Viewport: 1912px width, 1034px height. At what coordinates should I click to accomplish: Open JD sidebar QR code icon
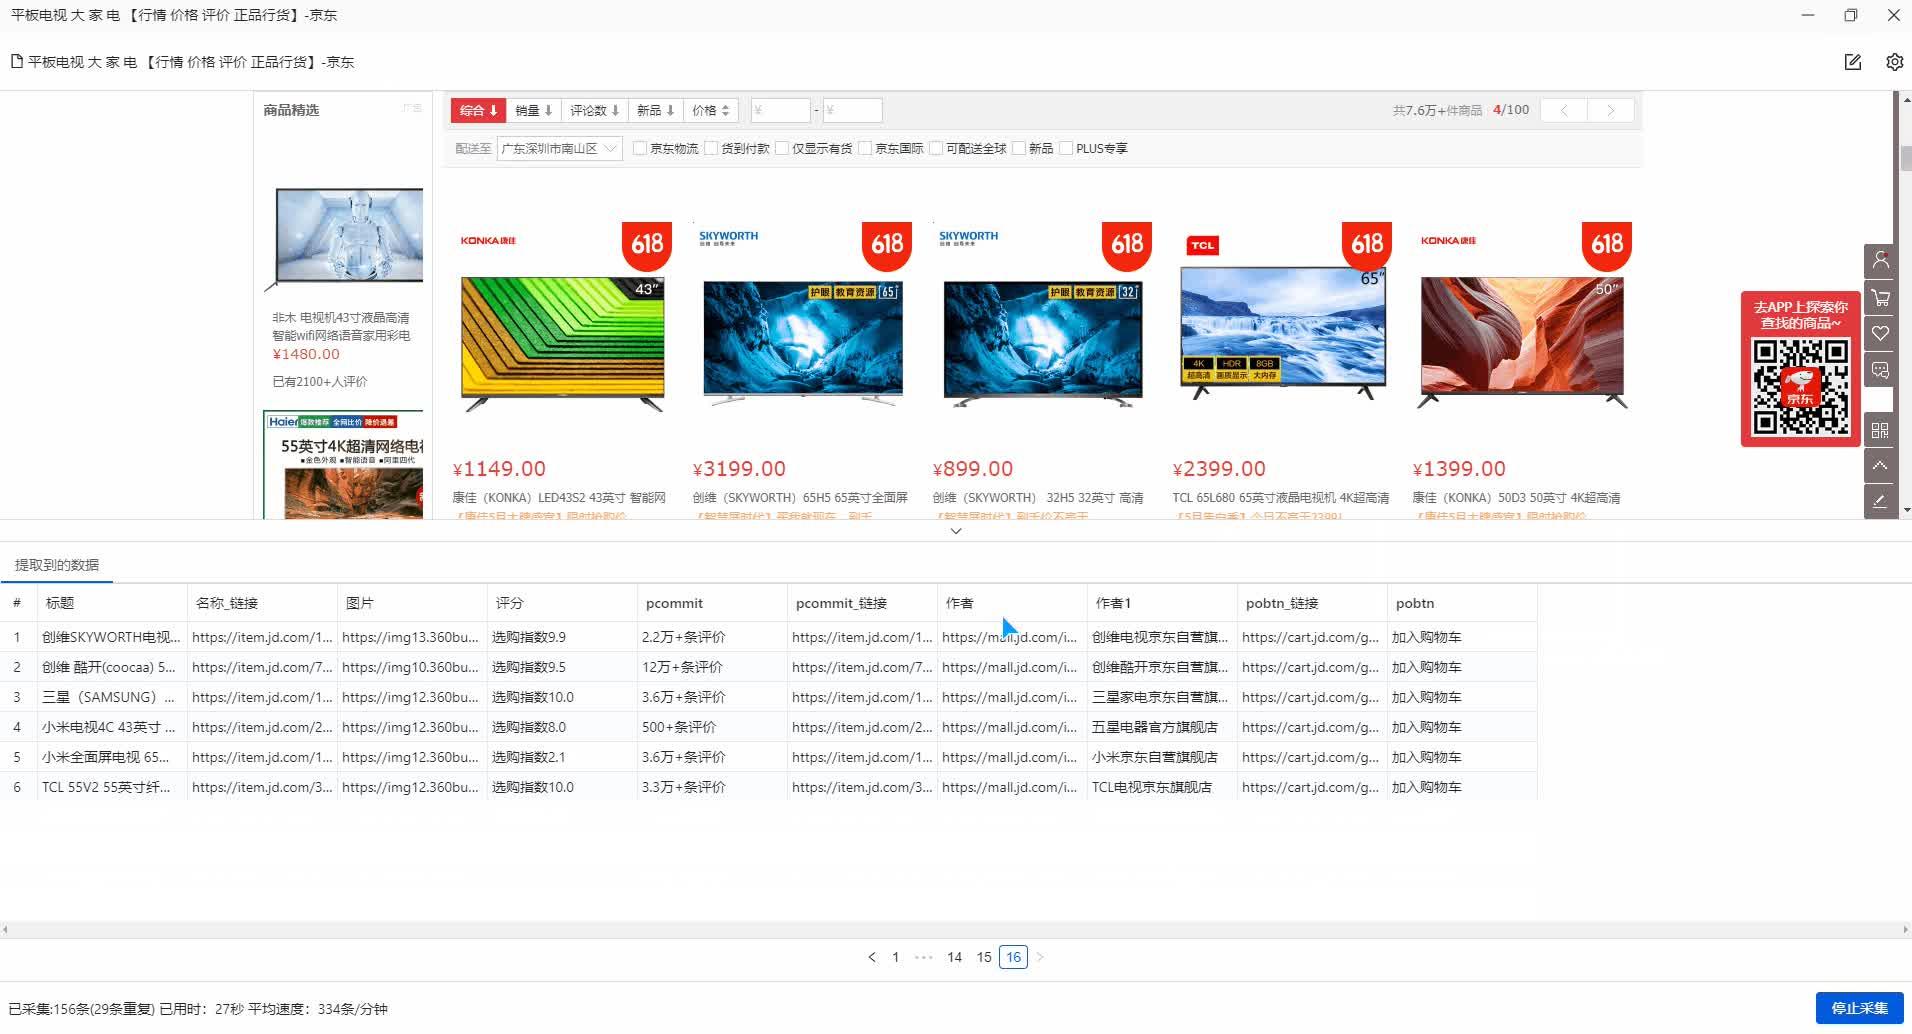click(x=1880, y=430)
